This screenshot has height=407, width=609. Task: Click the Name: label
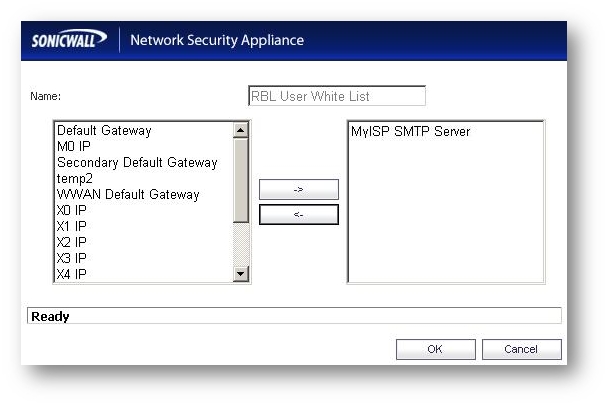pos(45,96)
